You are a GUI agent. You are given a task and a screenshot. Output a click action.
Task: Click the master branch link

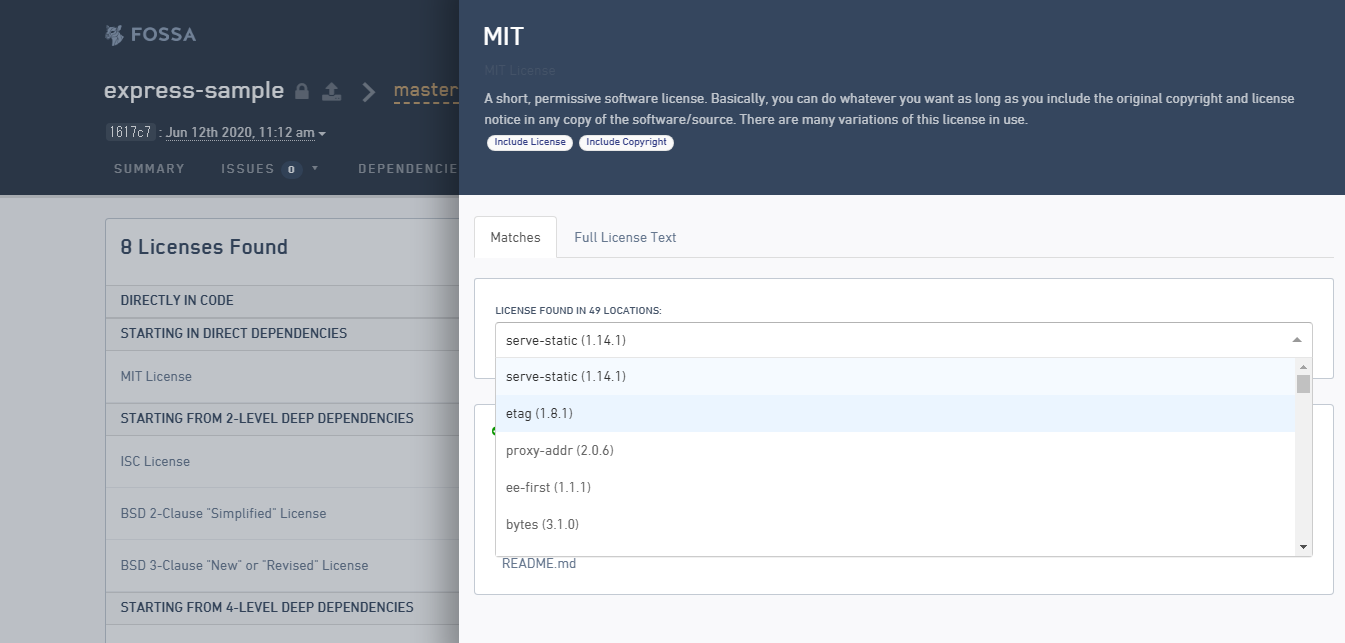(426, 91)
